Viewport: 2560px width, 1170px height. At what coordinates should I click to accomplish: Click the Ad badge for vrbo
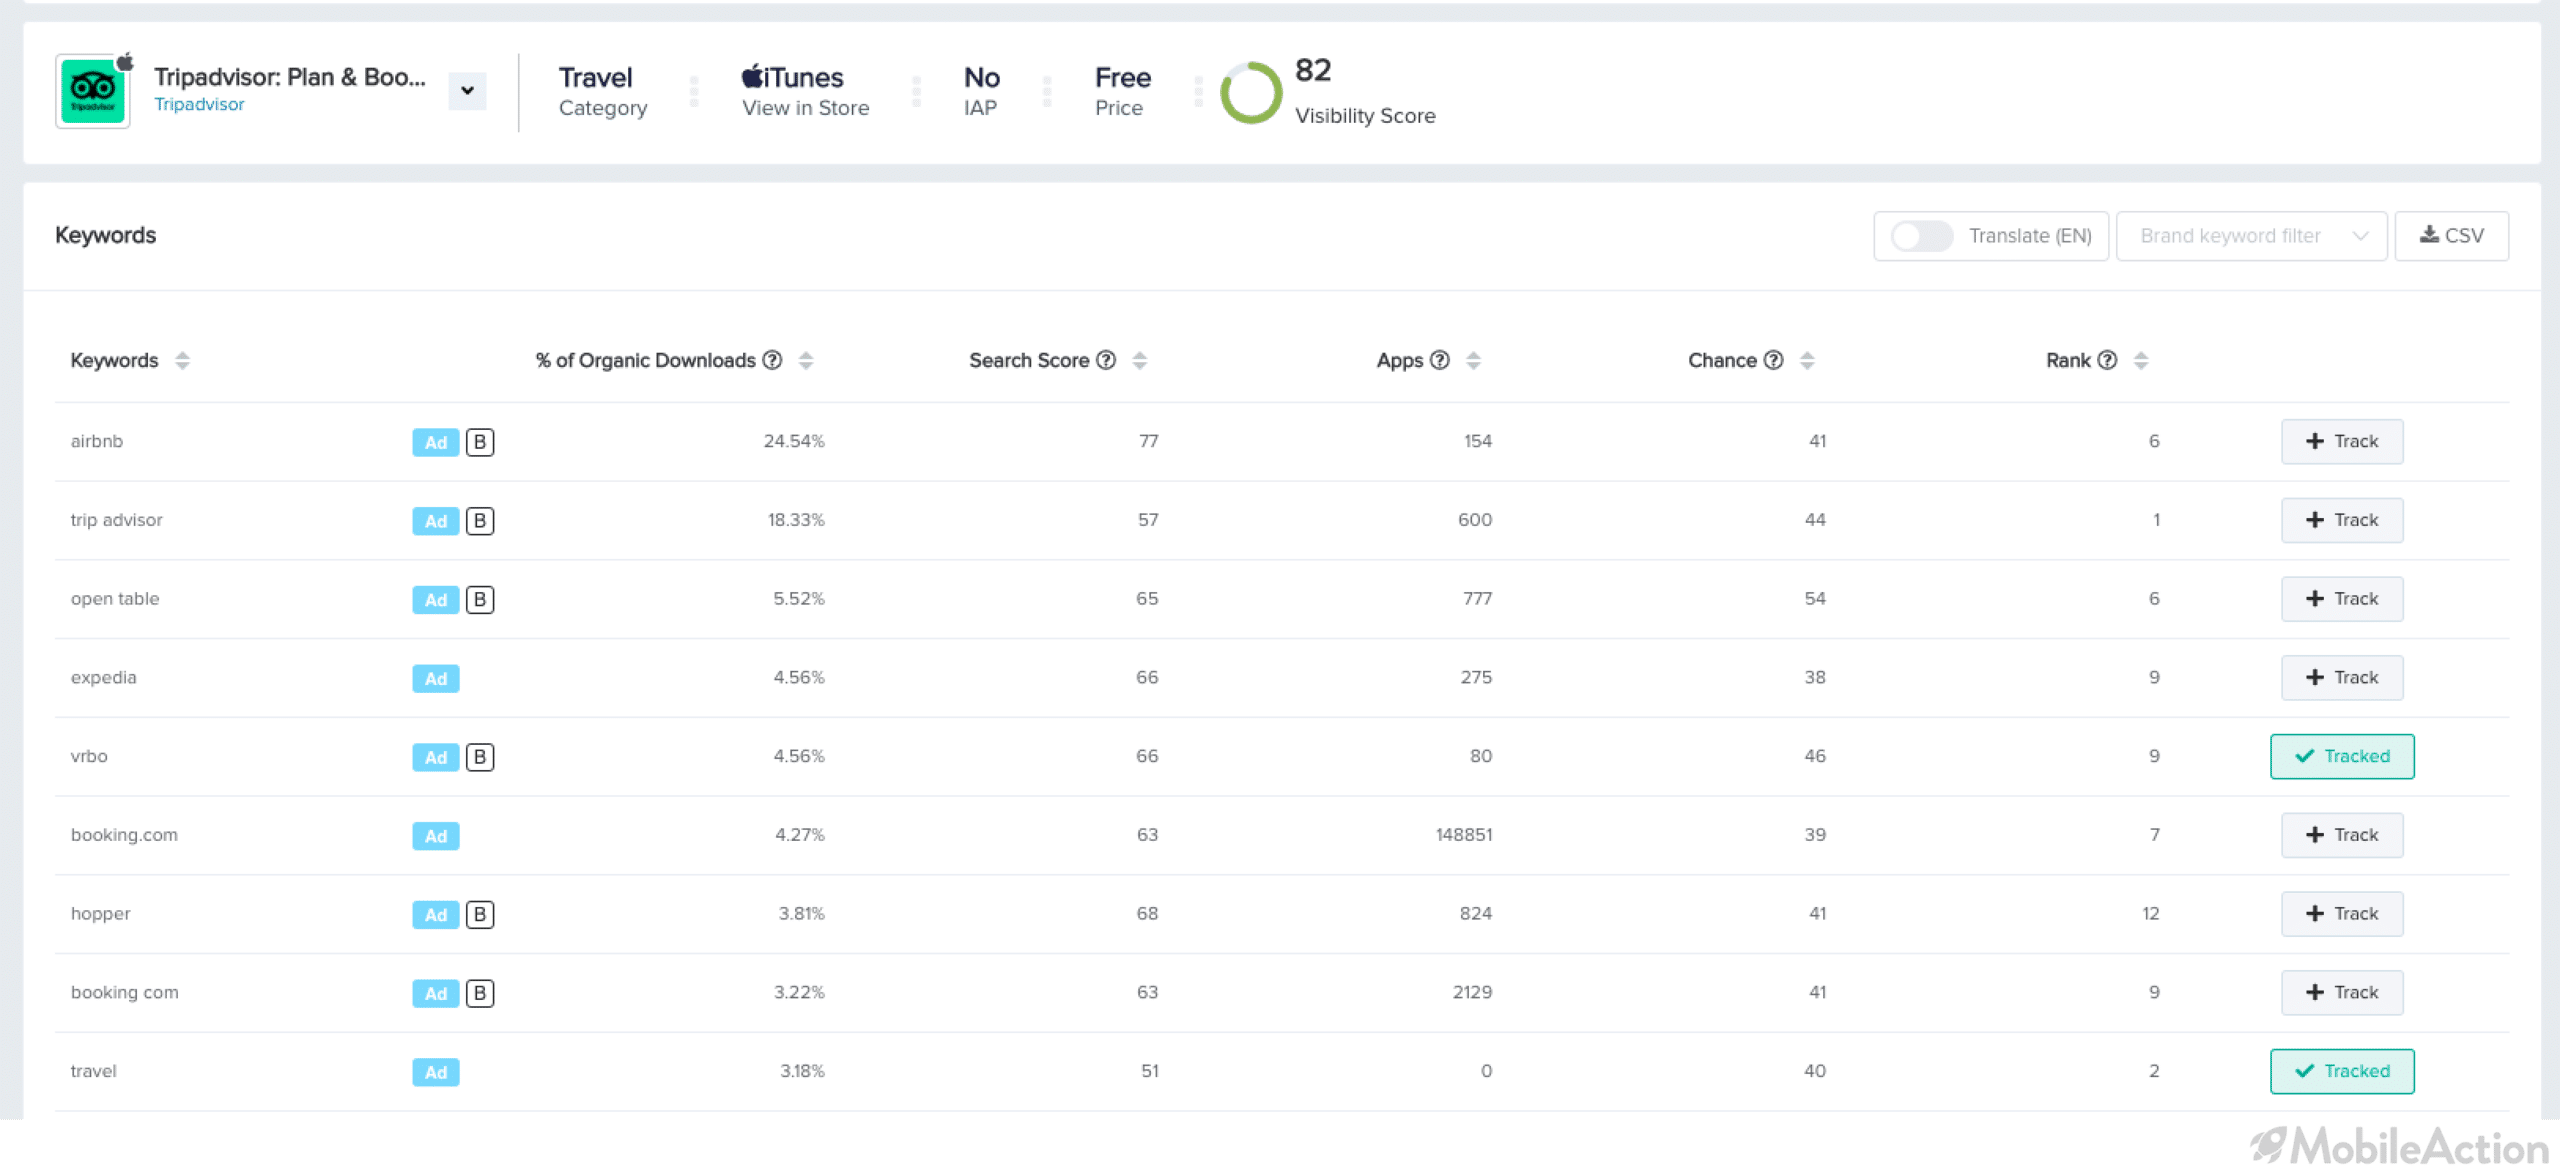[436, 757]
